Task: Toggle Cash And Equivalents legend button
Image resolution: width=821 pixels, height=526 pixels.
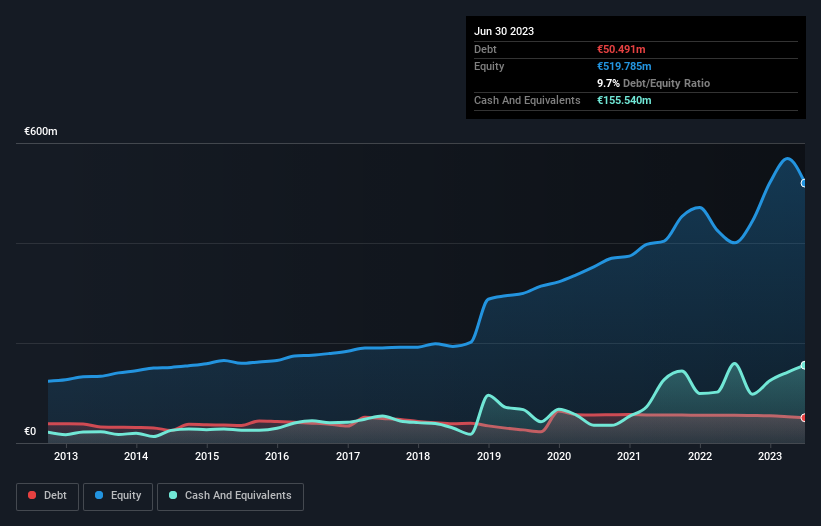Action: coord(230,496)
